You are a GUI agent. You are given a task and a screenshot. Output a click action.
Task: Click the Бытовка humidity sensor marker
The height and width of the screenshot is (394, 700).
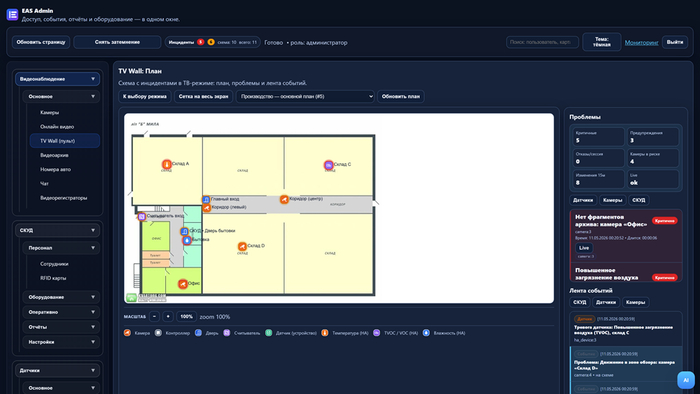tap(187, 240)
